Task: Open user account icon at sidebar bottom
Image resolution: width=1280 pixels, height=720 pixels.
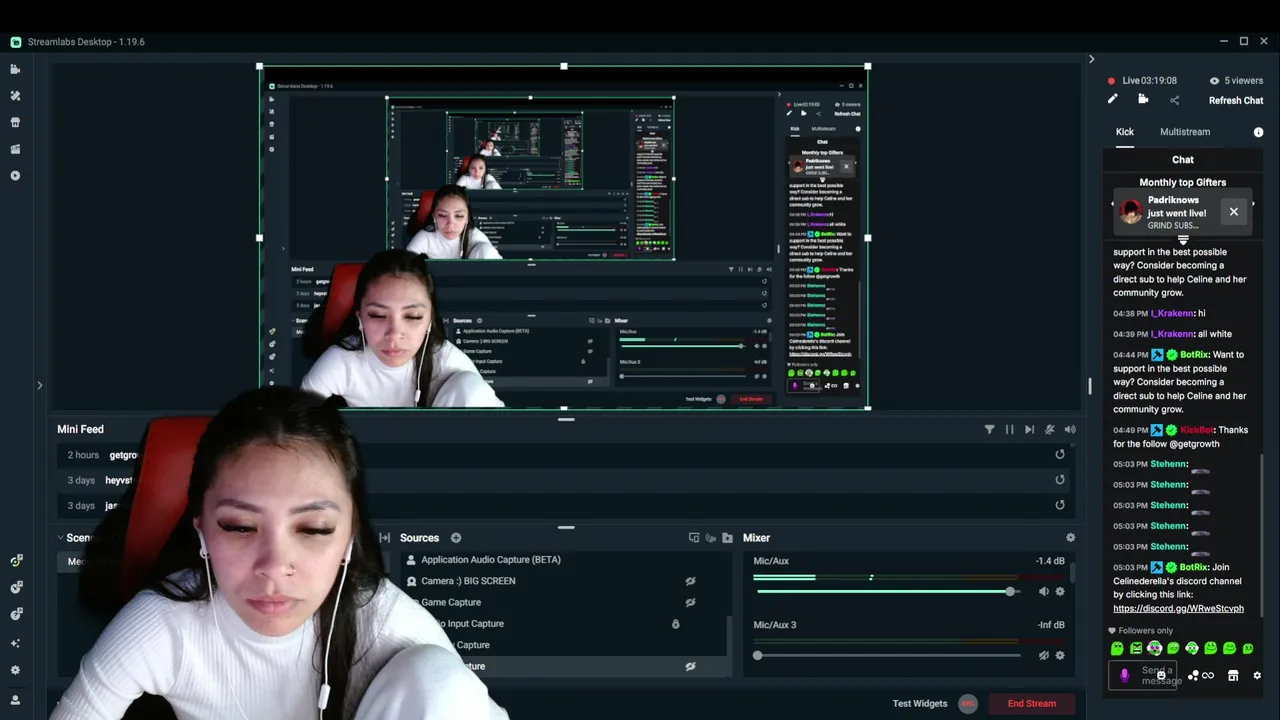Action: 15,700
